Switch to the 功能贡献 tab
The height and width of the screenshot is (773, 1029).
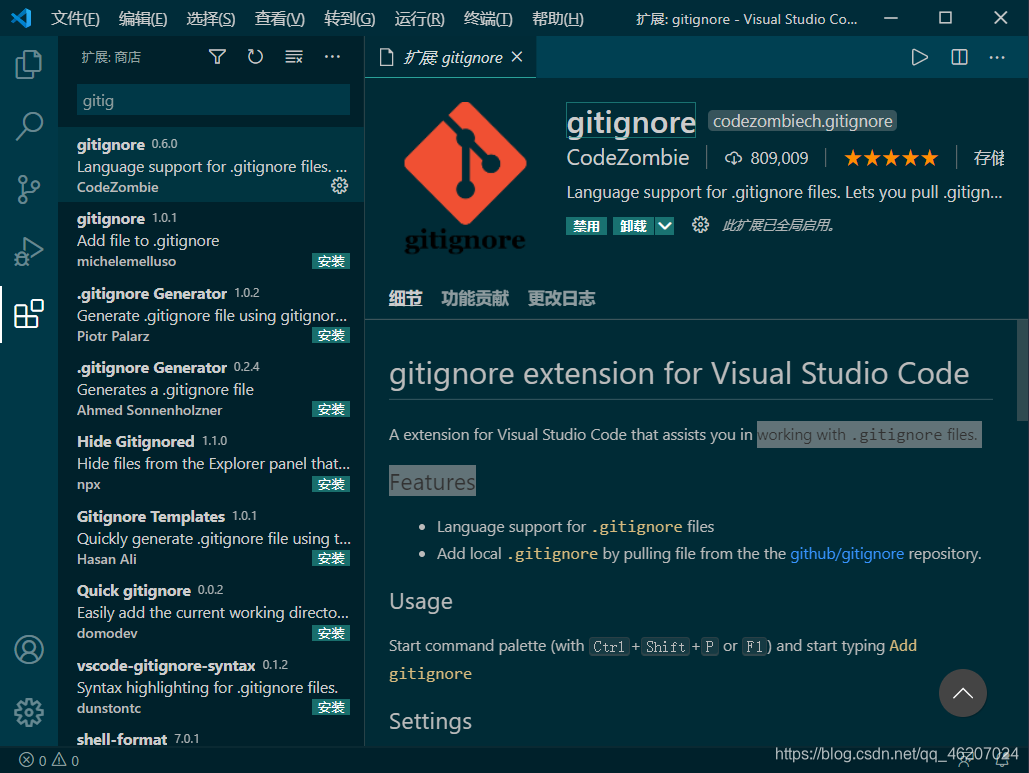pos(475,299)
